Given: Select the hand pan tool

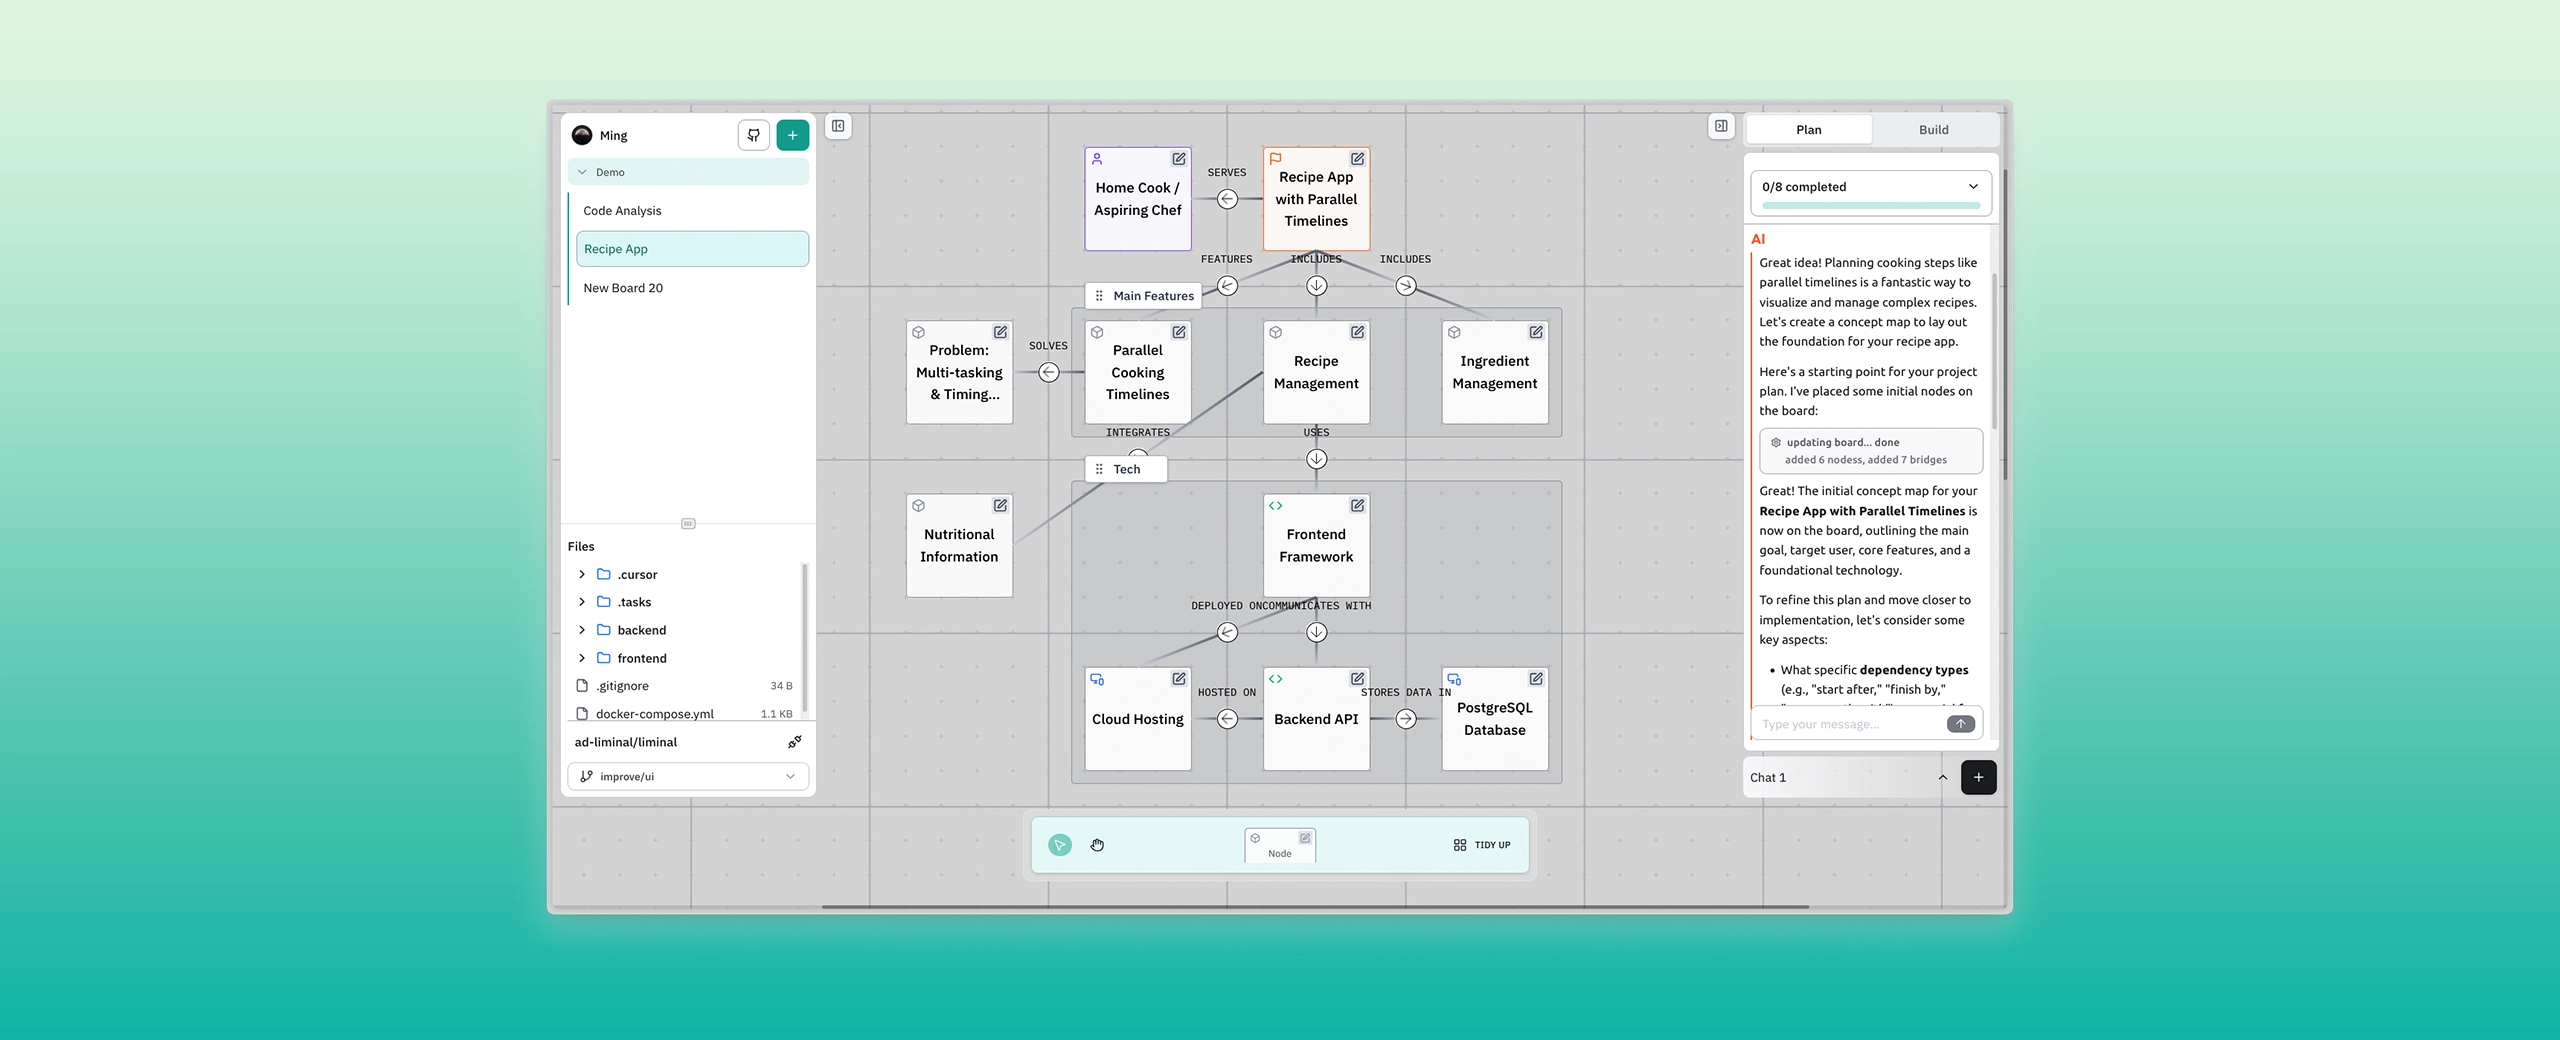Looking at the screenshot, I should (1097, 845).
